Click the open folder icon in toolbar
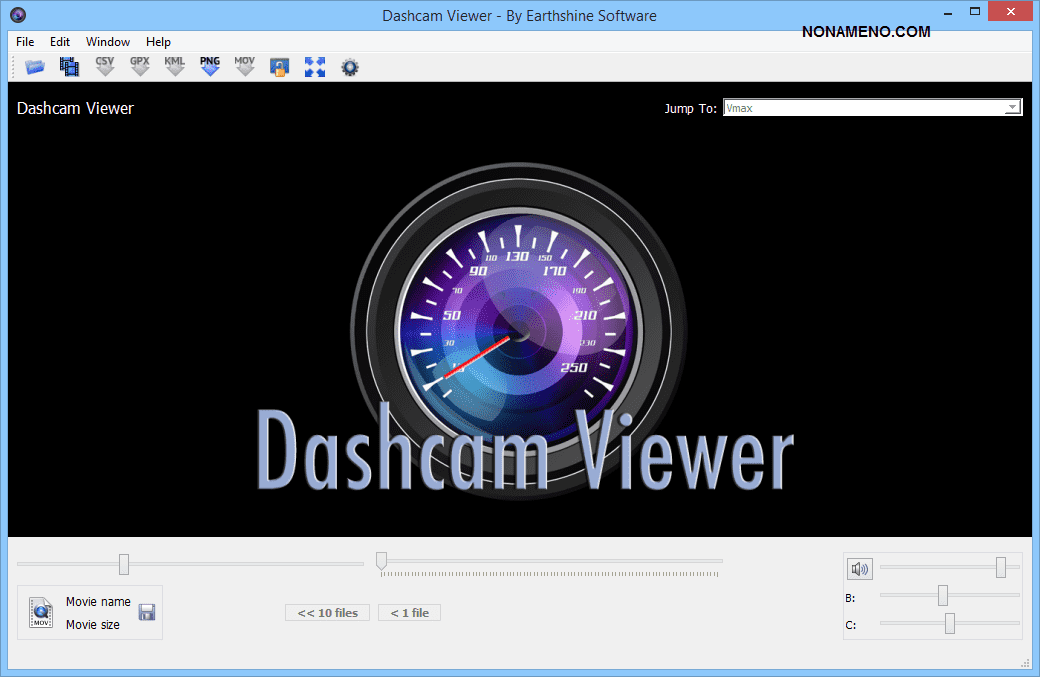 [x=35, y=67]
